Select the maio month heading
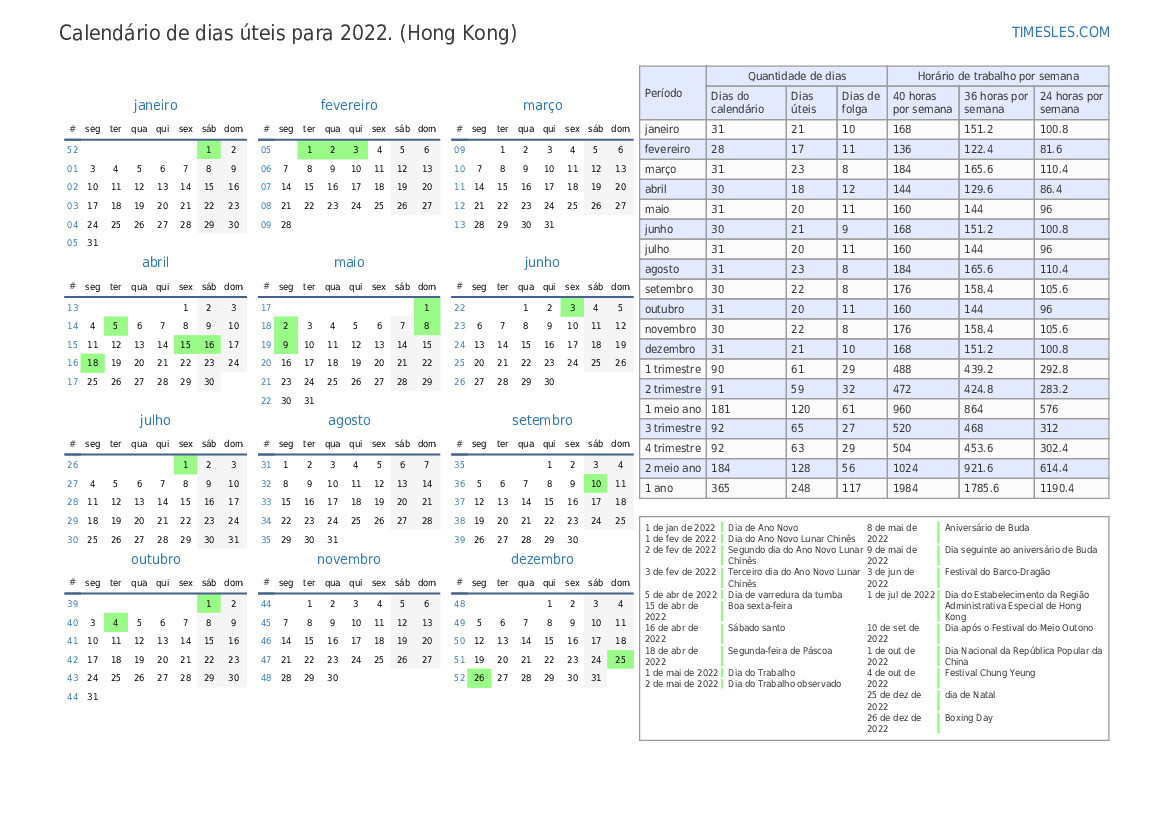The width and height of the screenshot is (1169, 827). (x=349, y=262)
